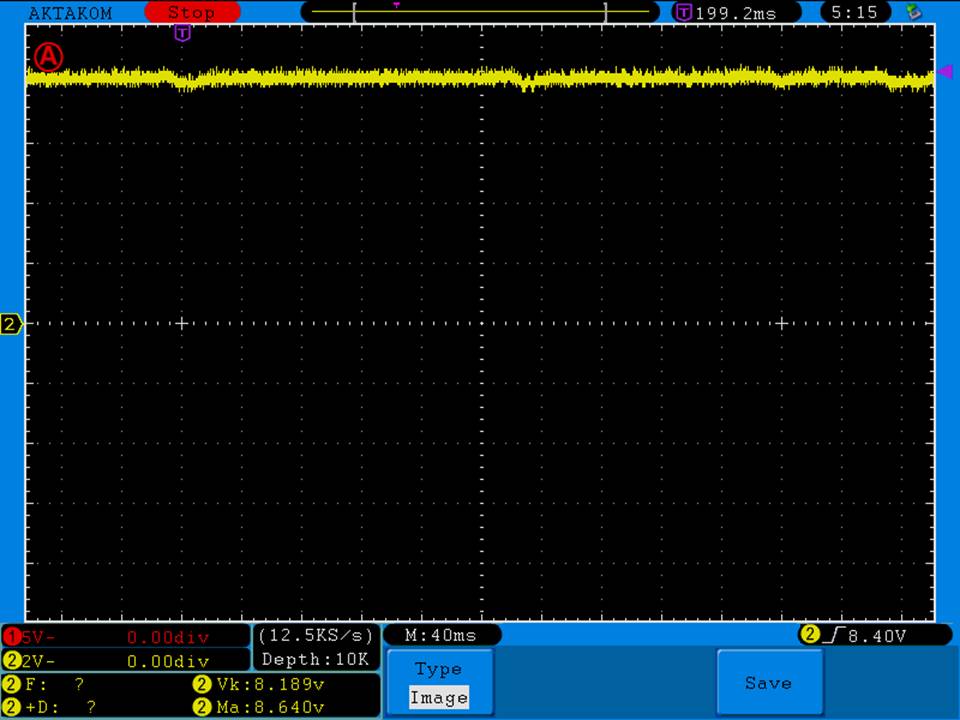
Task: Click the waveform memory position bar
Action: [x=480, y=12]
